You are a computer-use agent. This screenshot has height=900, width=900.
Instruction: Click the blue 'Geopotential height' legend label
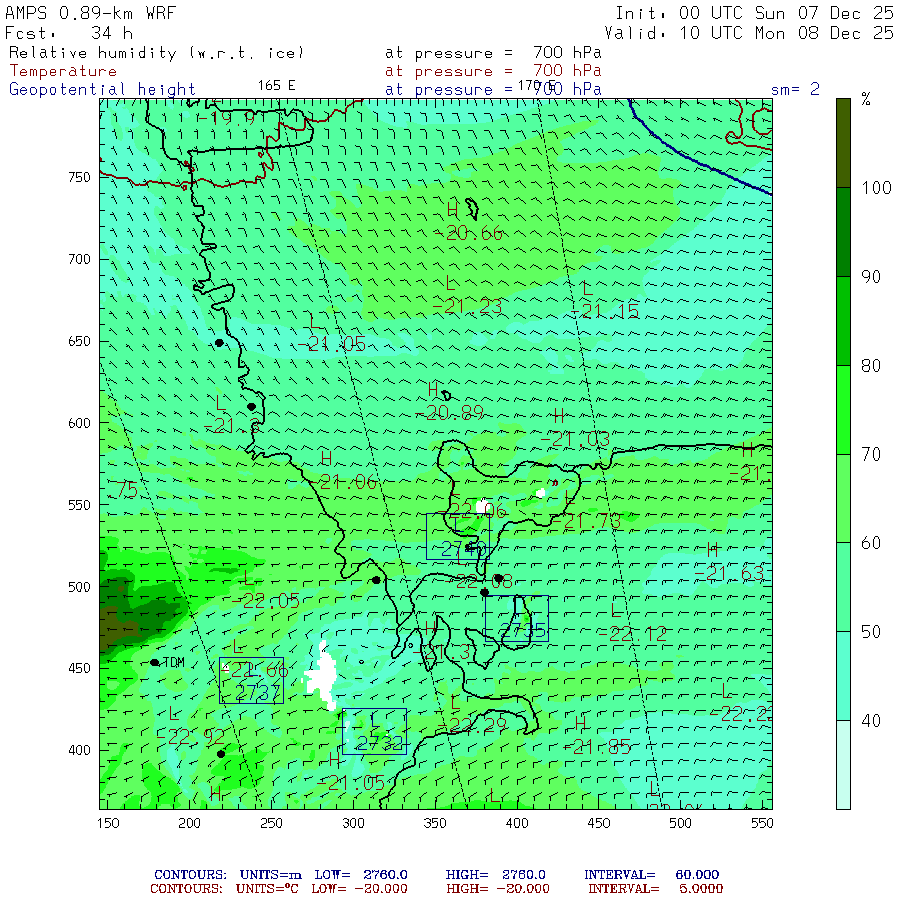pyautogui.click(x=102, y=90)
